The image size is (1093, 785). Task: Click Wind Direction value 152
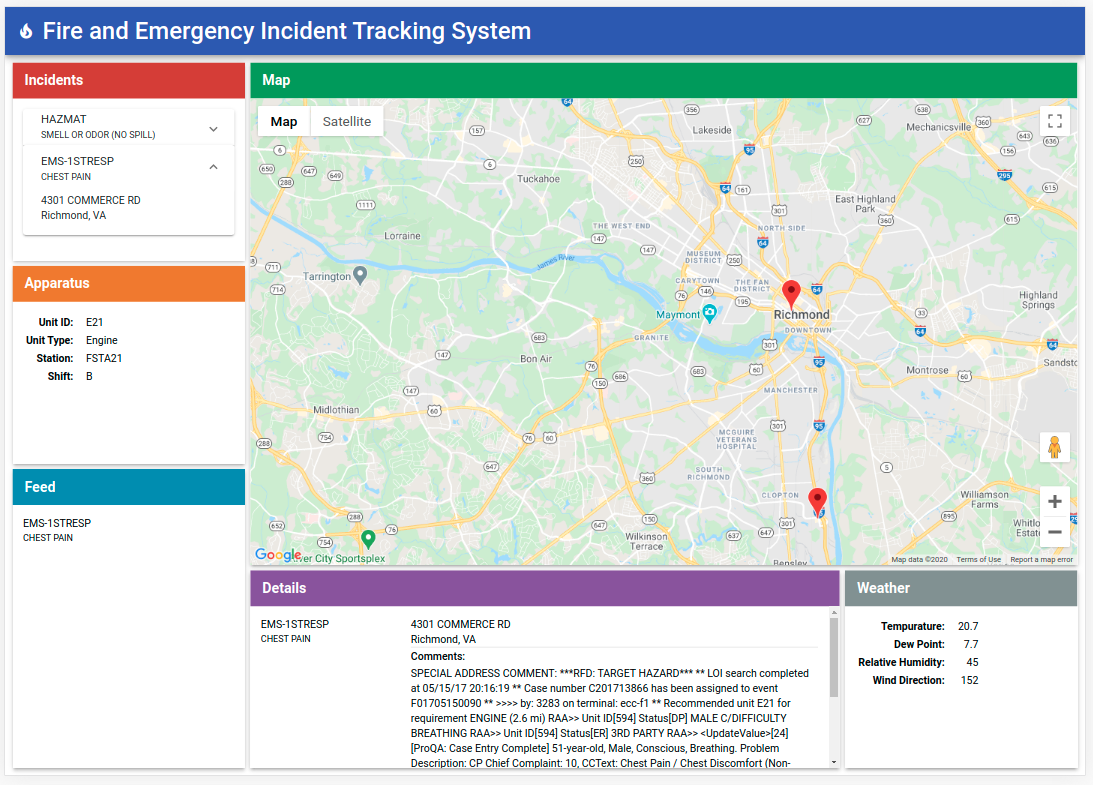coord(970,680)
